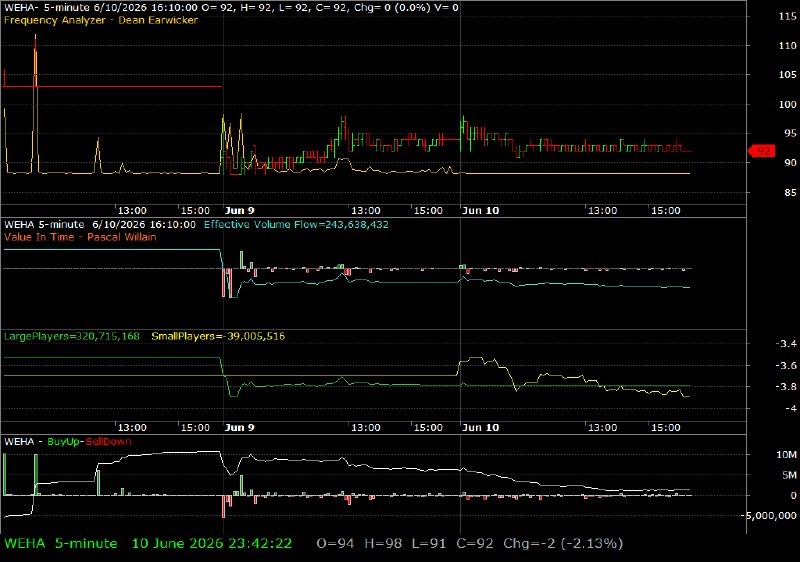This screenshot has width=800, height=562.
Task: Click the '10 June 2026 23:42:22' timestamp
Action: [212, 544]
